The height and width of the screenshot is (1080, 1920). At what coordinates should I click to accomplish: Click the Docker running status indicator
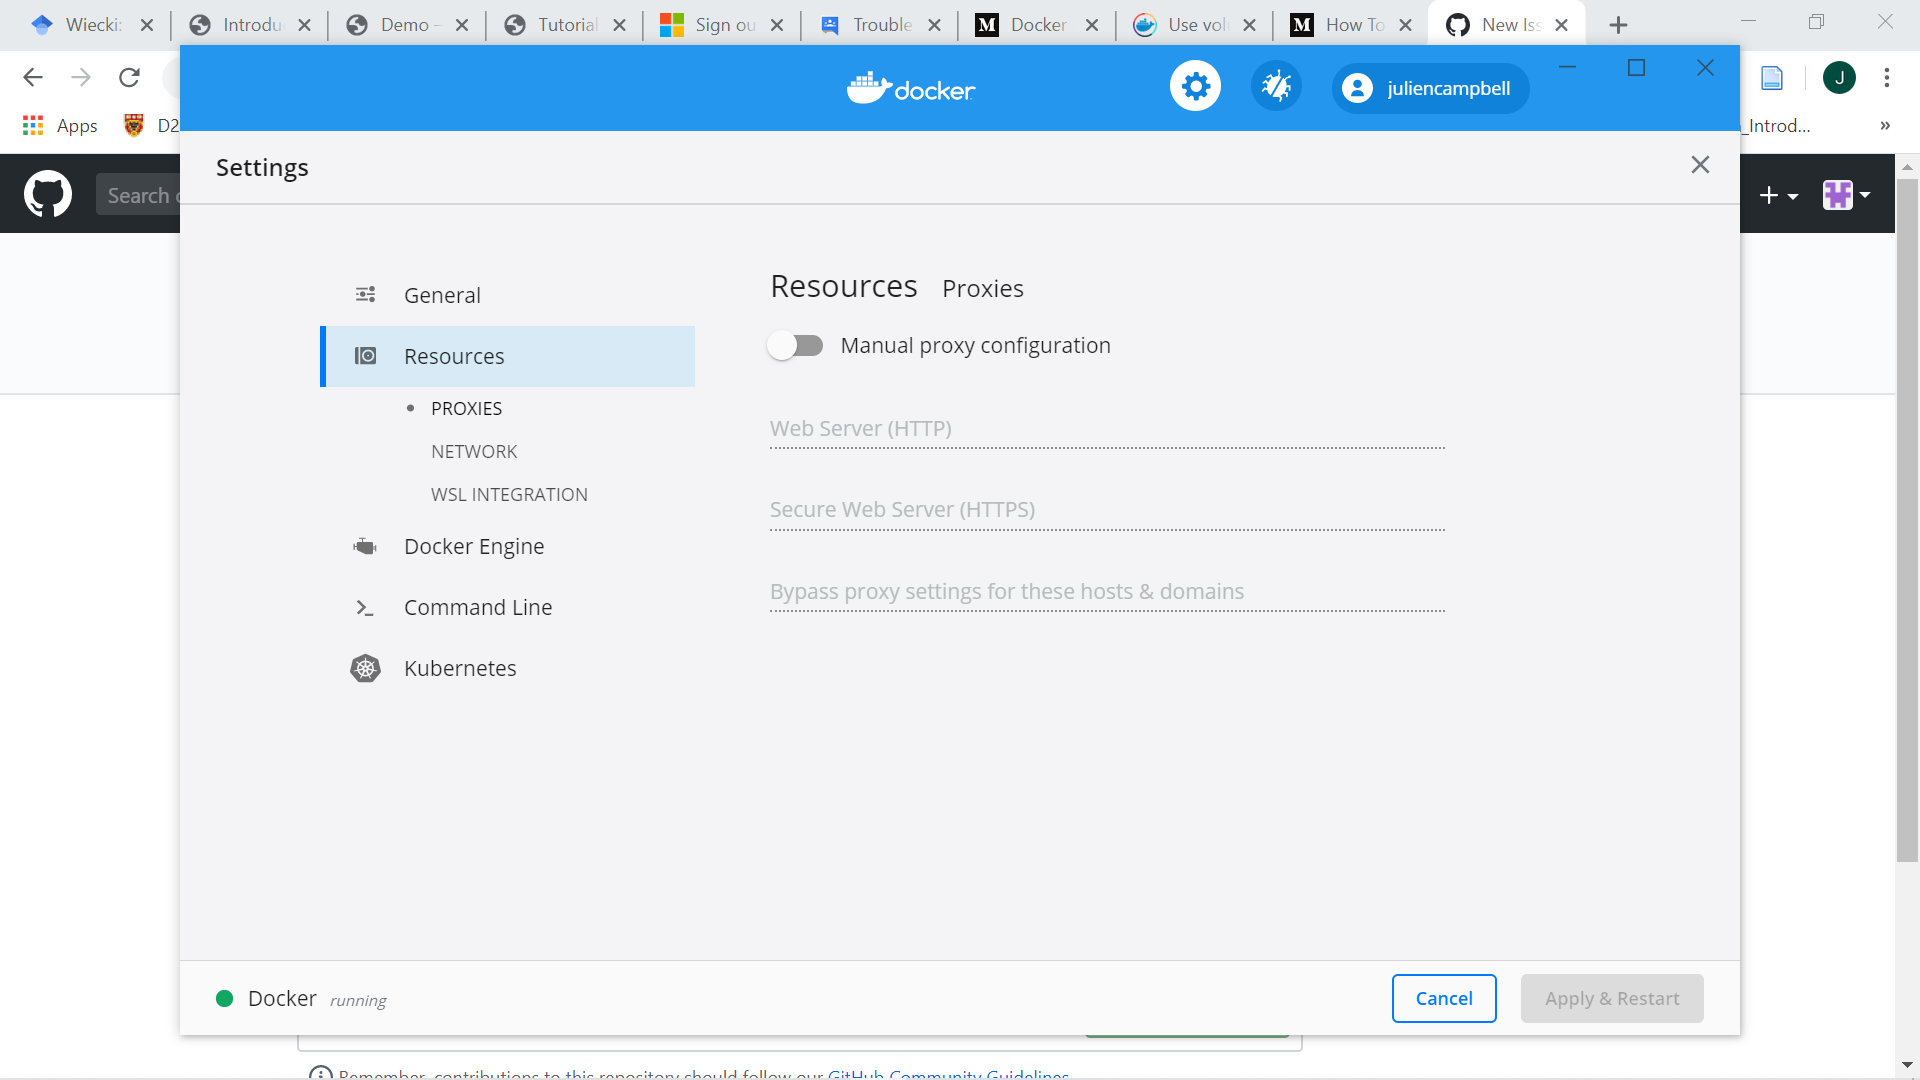227,998
